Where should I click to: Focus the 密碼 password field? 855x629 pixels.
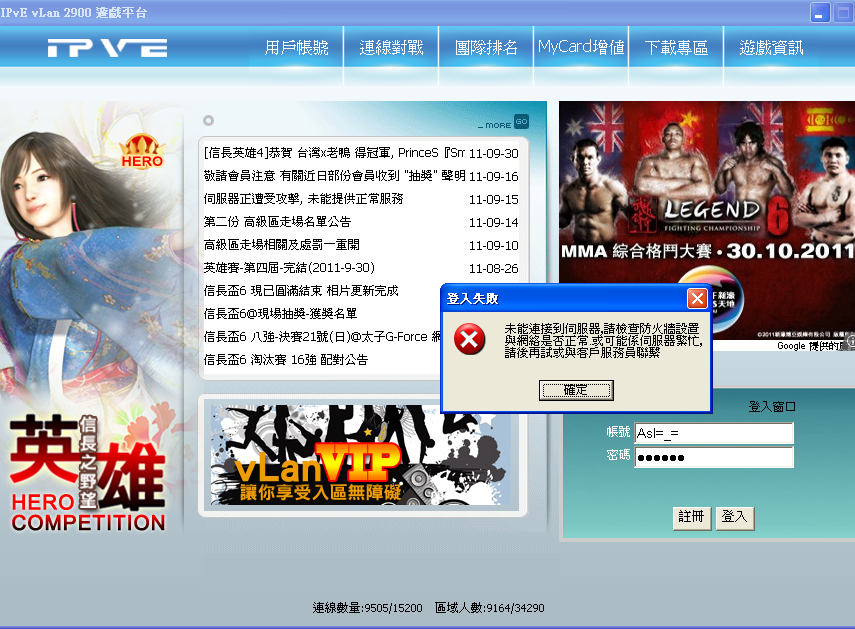[x=714, y=457]
